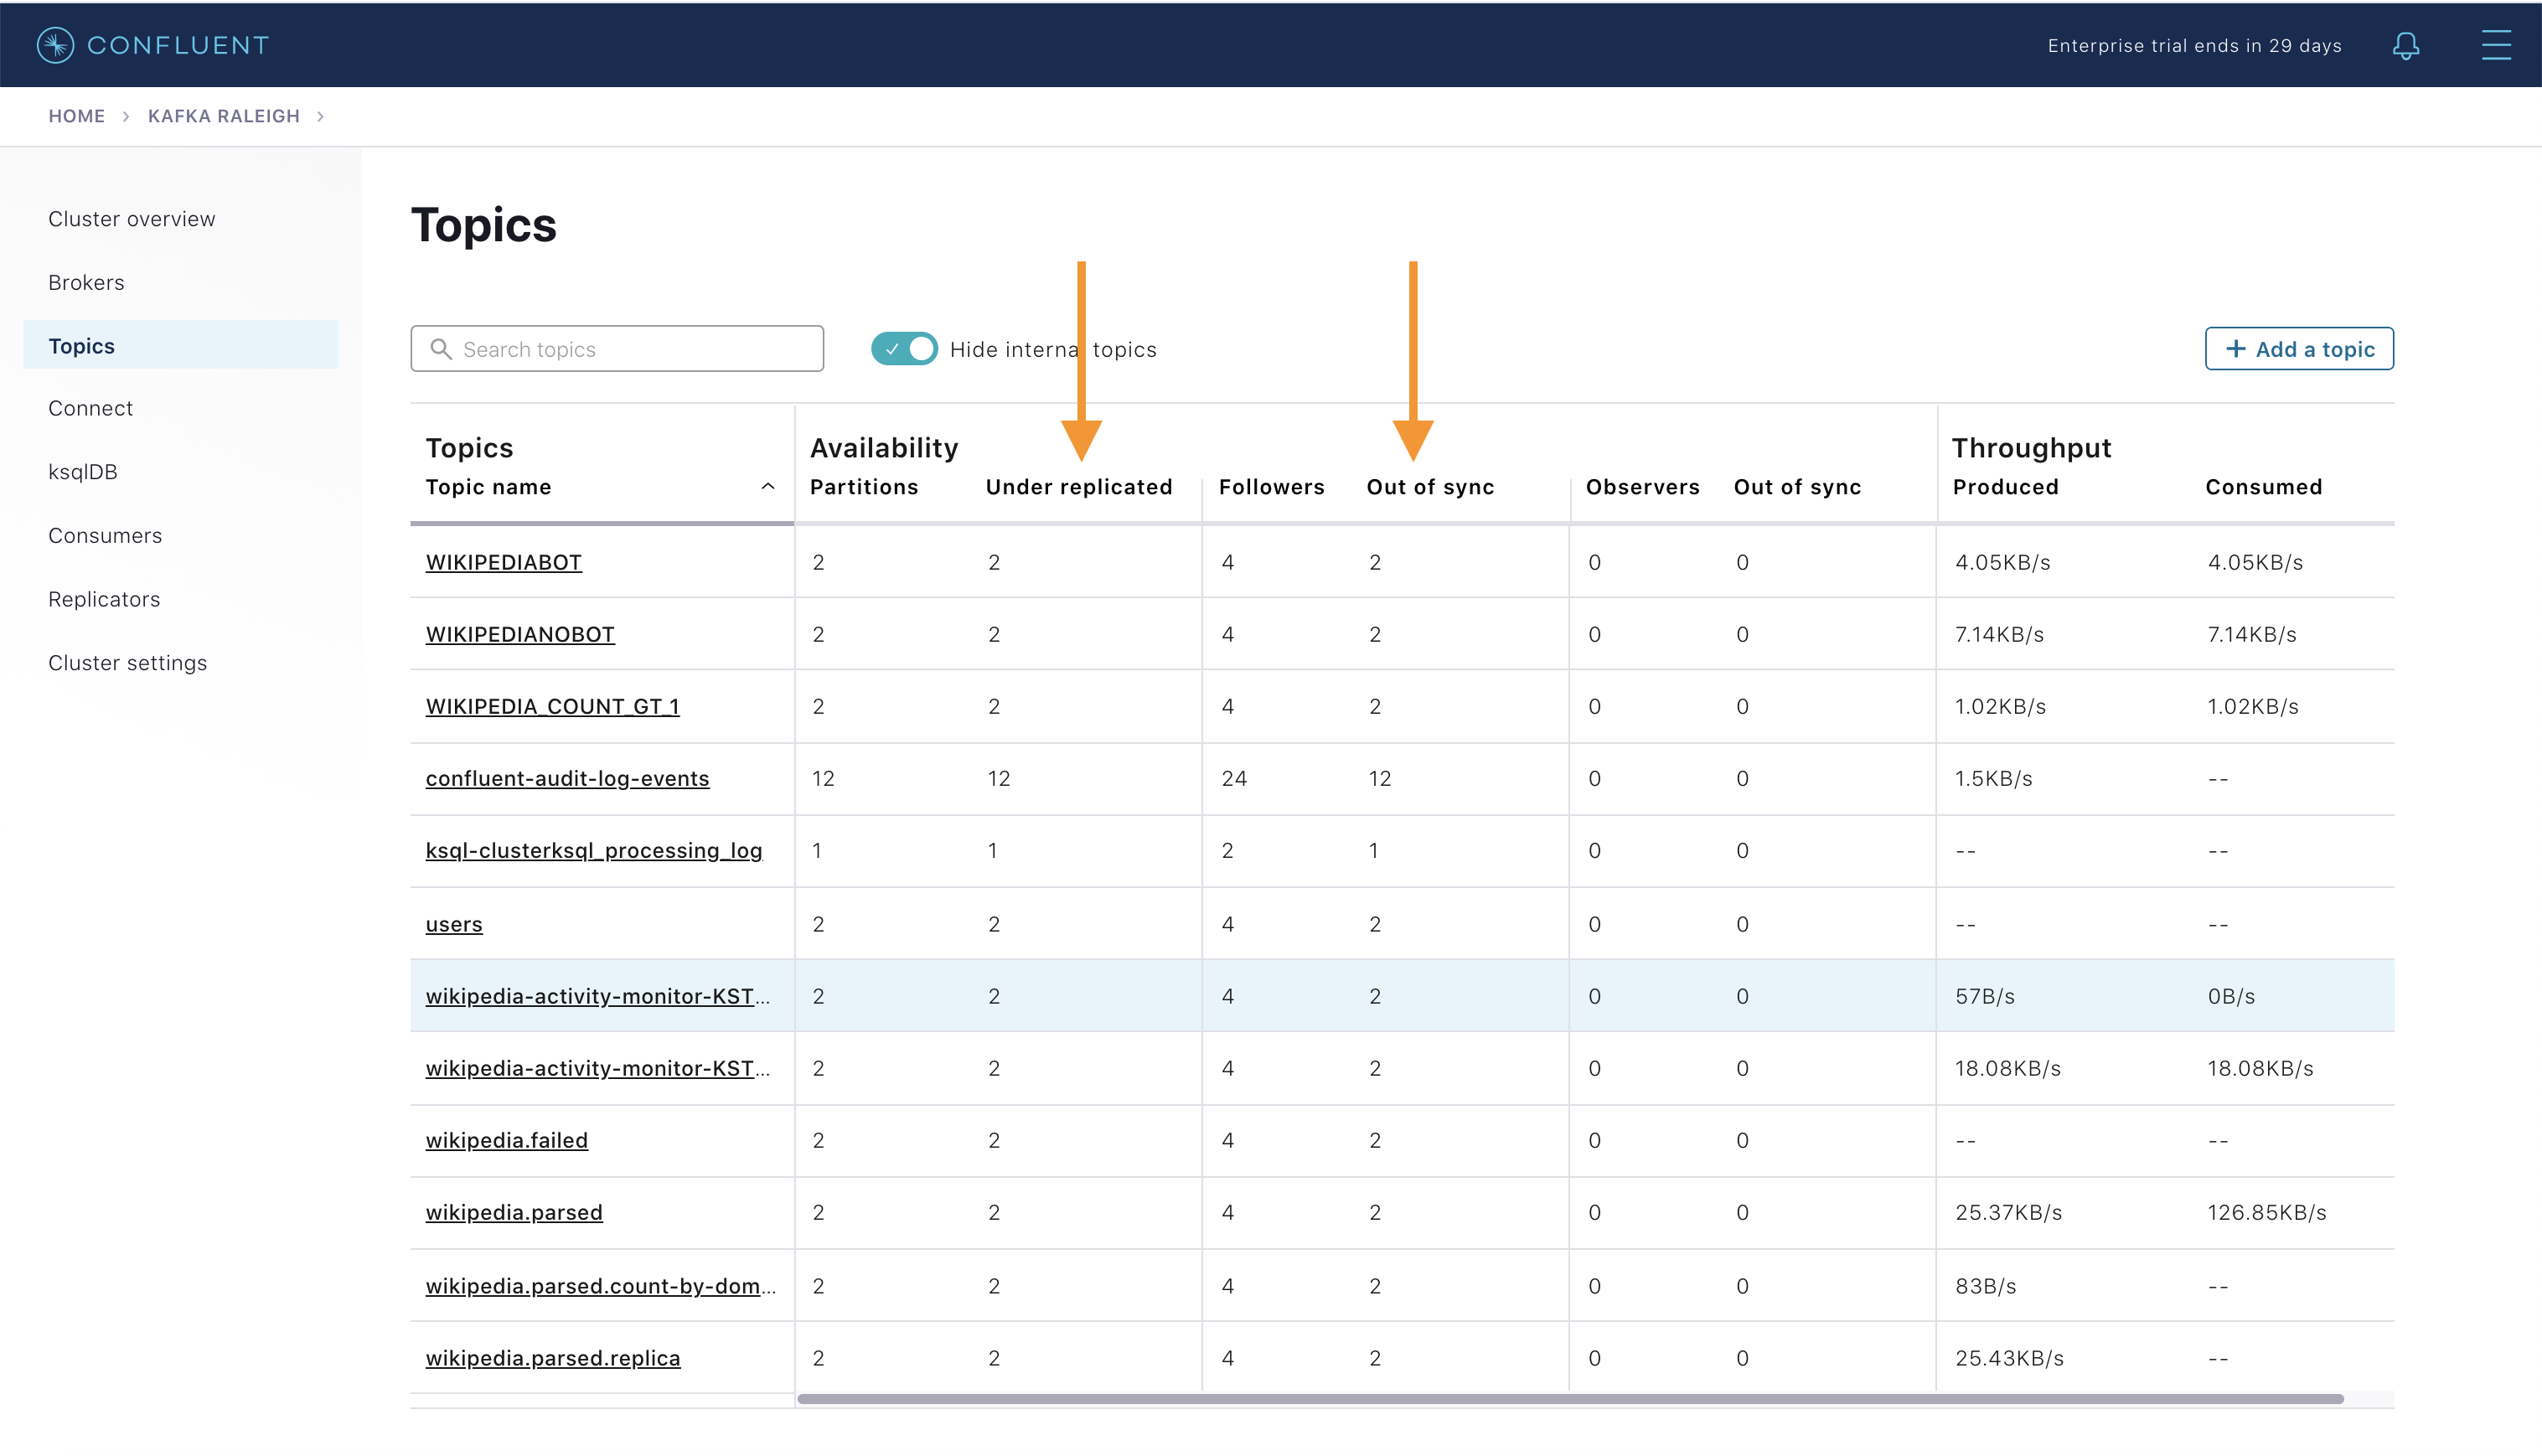2542x1456 pixels.
Task: Open WIKIPEDIA_COUNT_GT_1 topic
Action: 553,706
